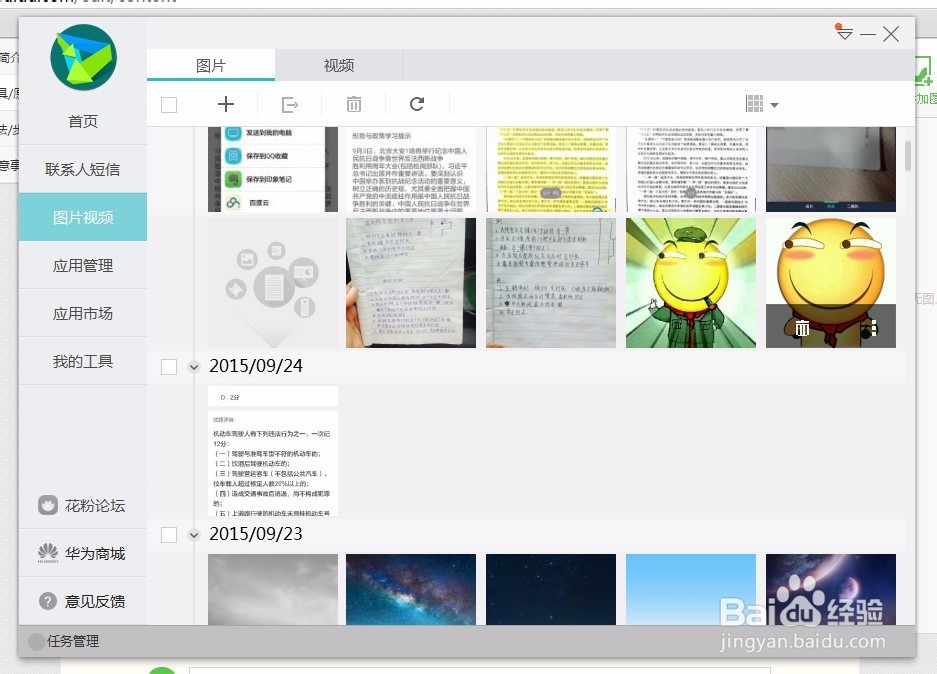Click the refresh icon
Image resolution: width=937 pixels, height=674 pixels.
pyautogui.click(x=417, y=104)
